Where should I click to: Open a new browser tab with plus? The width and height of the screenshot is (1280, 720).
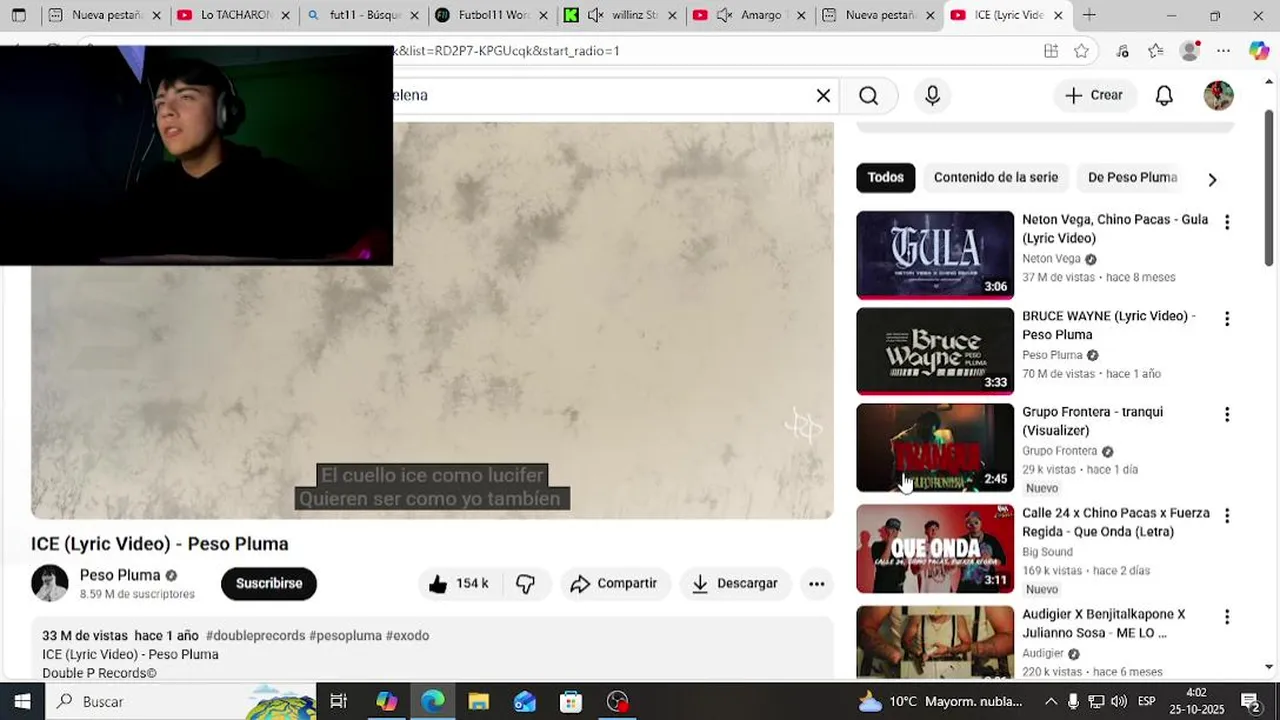pos(1089,15)
